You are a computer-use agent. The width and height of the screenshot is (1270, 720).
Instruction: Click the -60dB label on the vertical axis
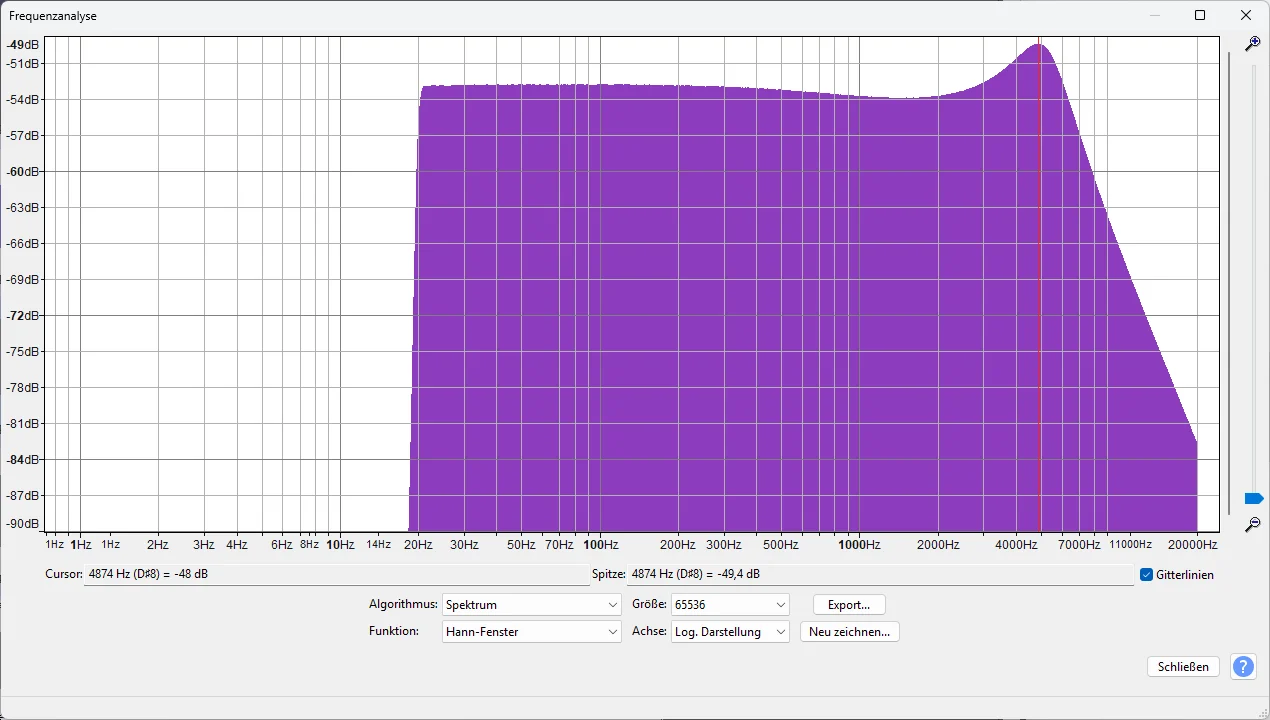(x=23, y=171)
